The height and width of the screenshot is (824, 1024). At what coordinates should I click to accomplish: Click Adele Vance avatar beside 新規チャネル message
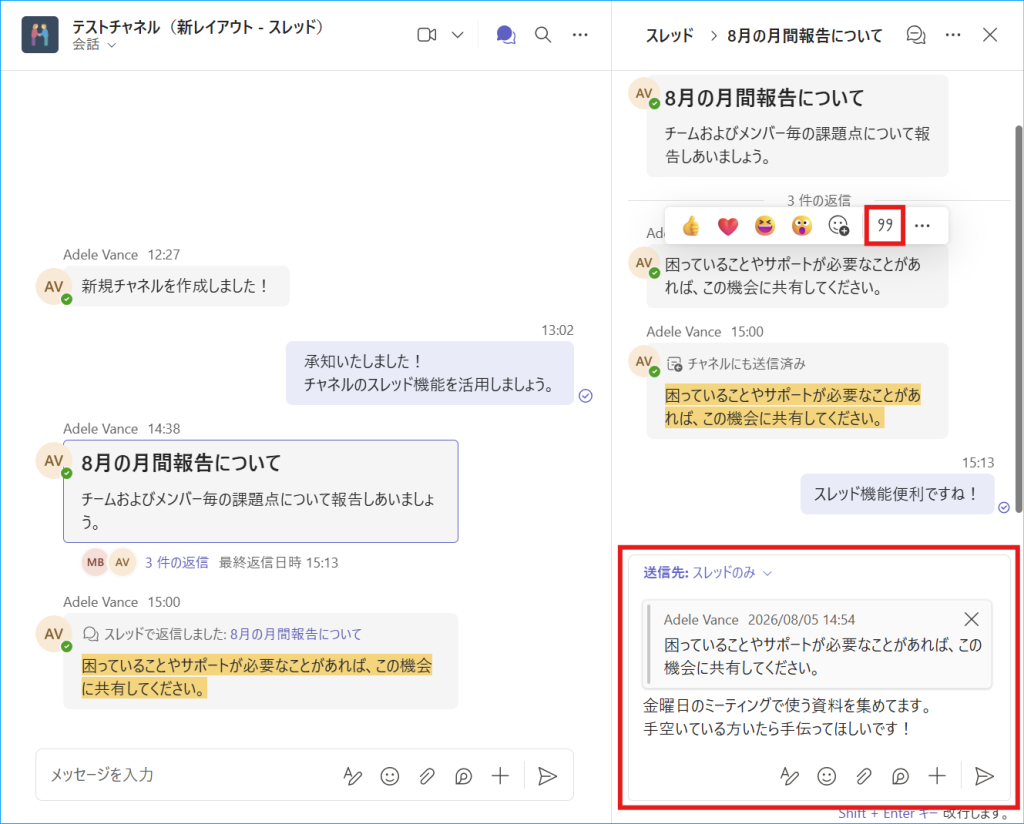(53, 286)
